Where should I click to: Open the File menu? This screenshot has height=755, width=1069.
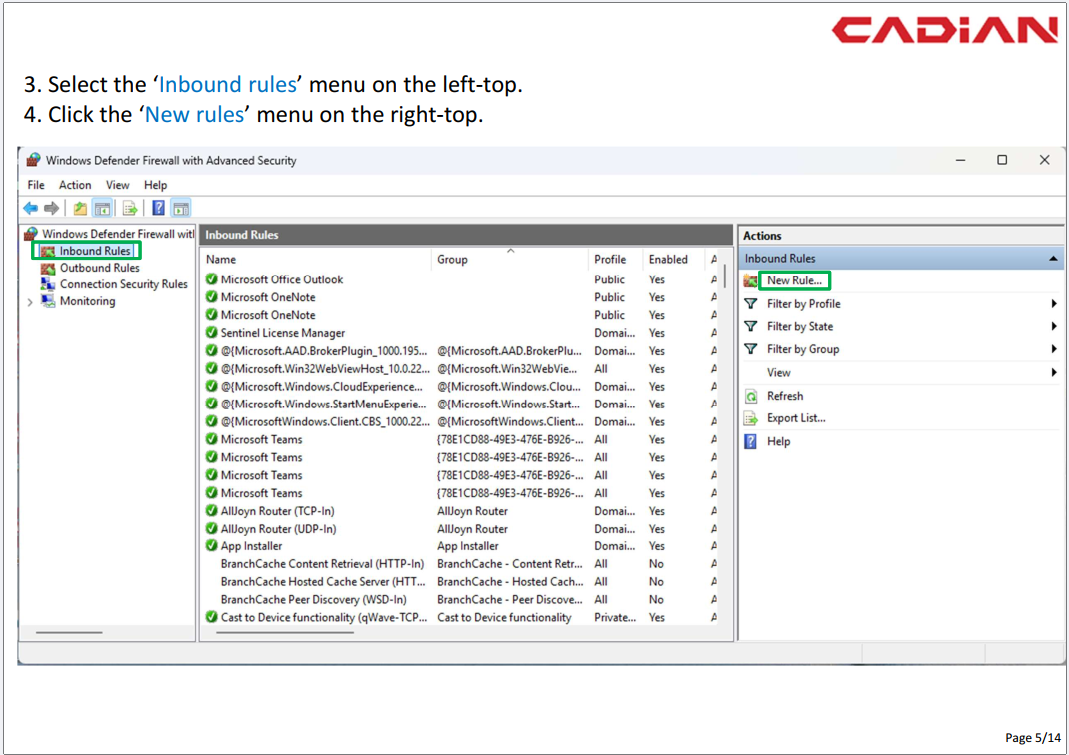click(x=36, y=185)
